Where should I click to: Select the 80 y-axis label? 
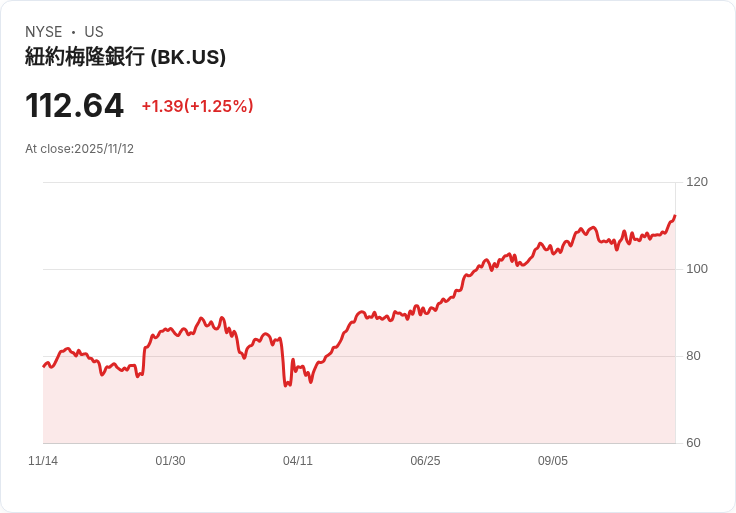coord(693,356)
